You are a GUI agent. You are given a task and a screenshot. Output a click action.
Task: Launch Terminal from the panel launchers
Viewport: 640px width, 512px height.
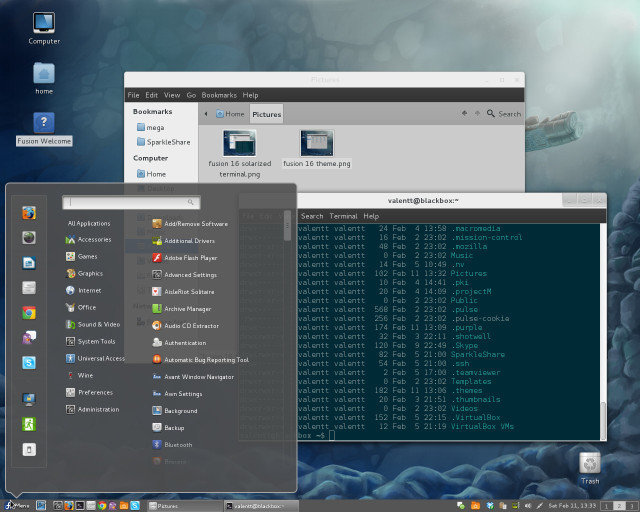point(80,506)
